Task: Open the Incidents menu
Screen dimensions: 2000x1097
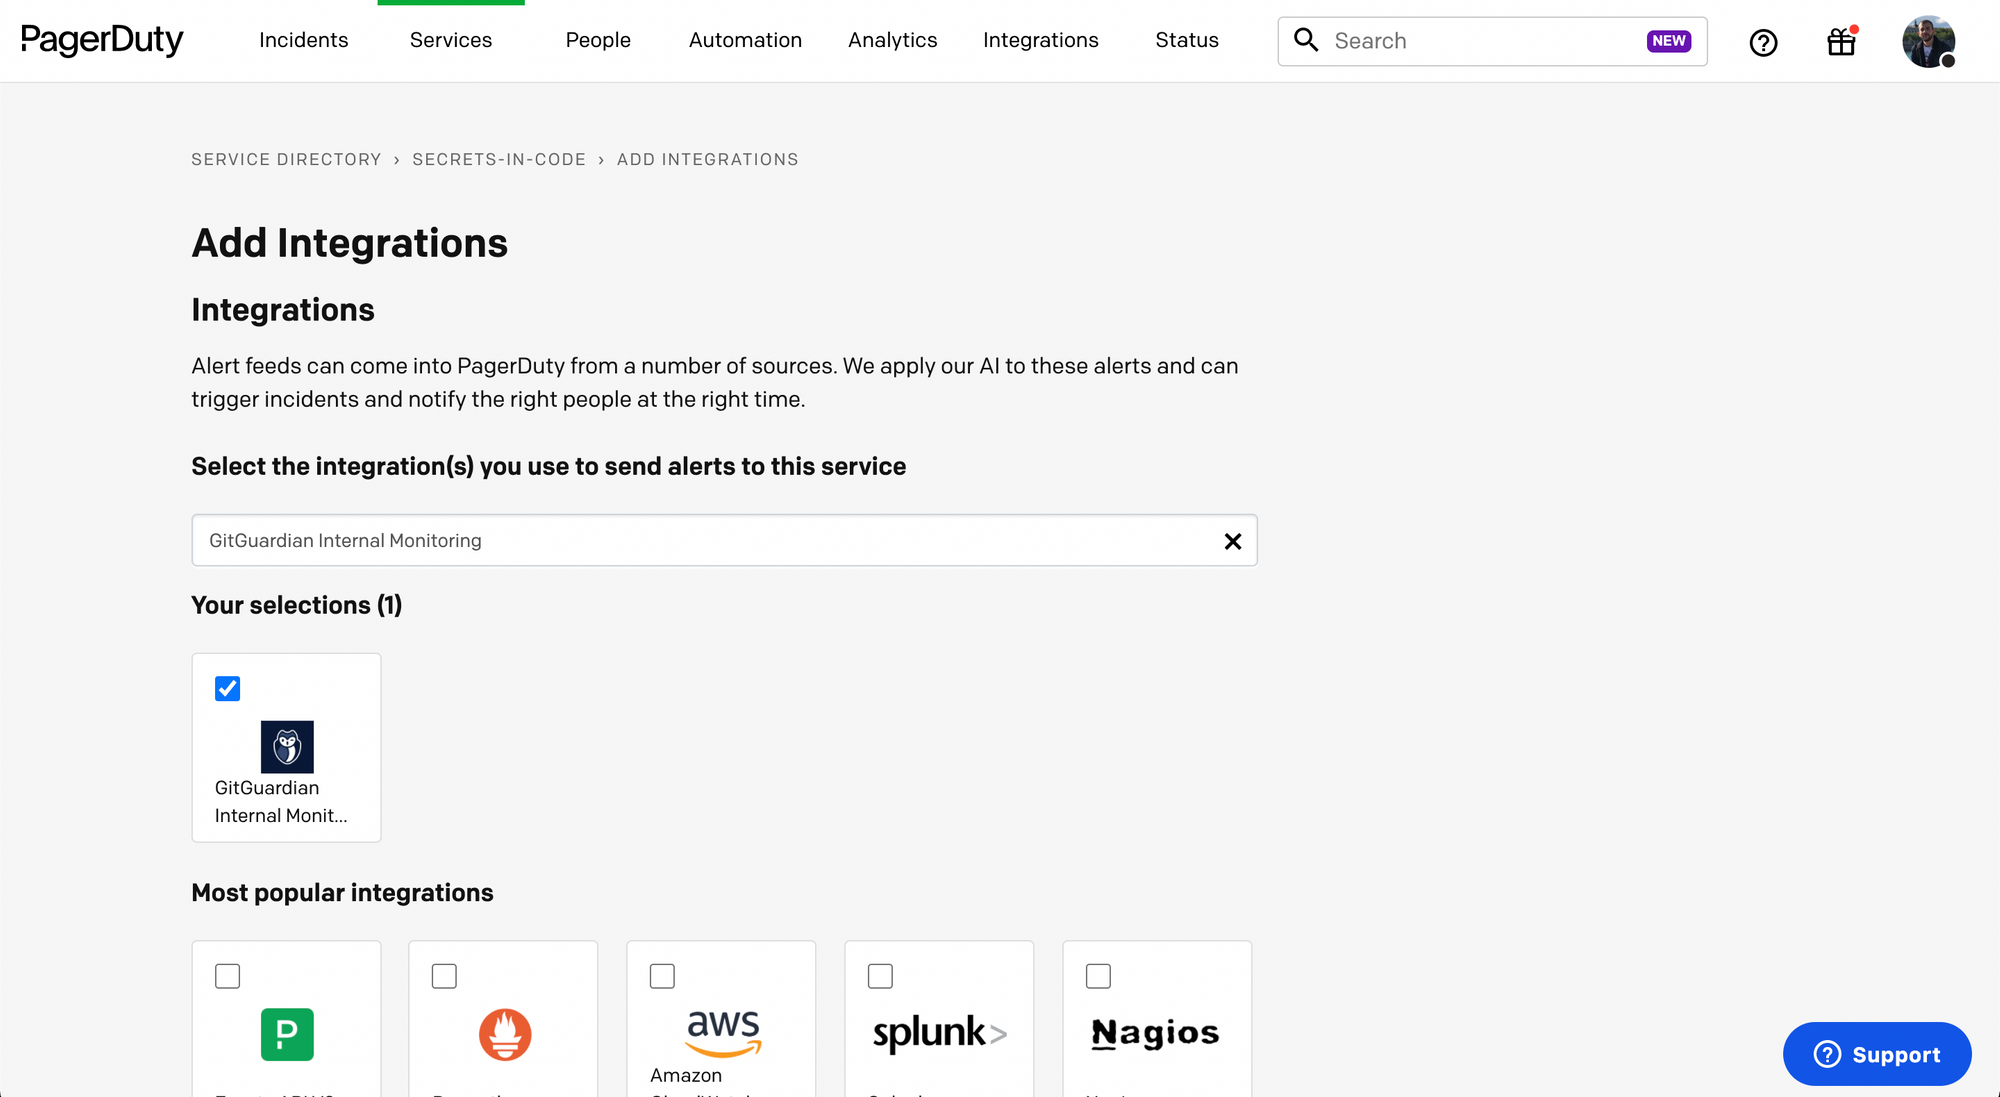Action: coord(303,40)
